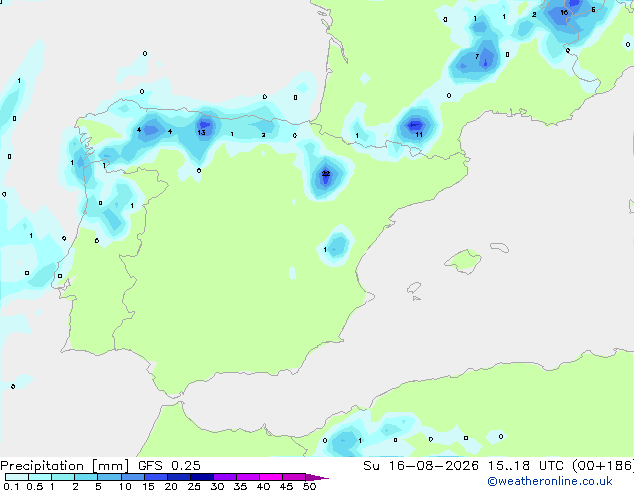Click the "45" legend label

(286, 486)
